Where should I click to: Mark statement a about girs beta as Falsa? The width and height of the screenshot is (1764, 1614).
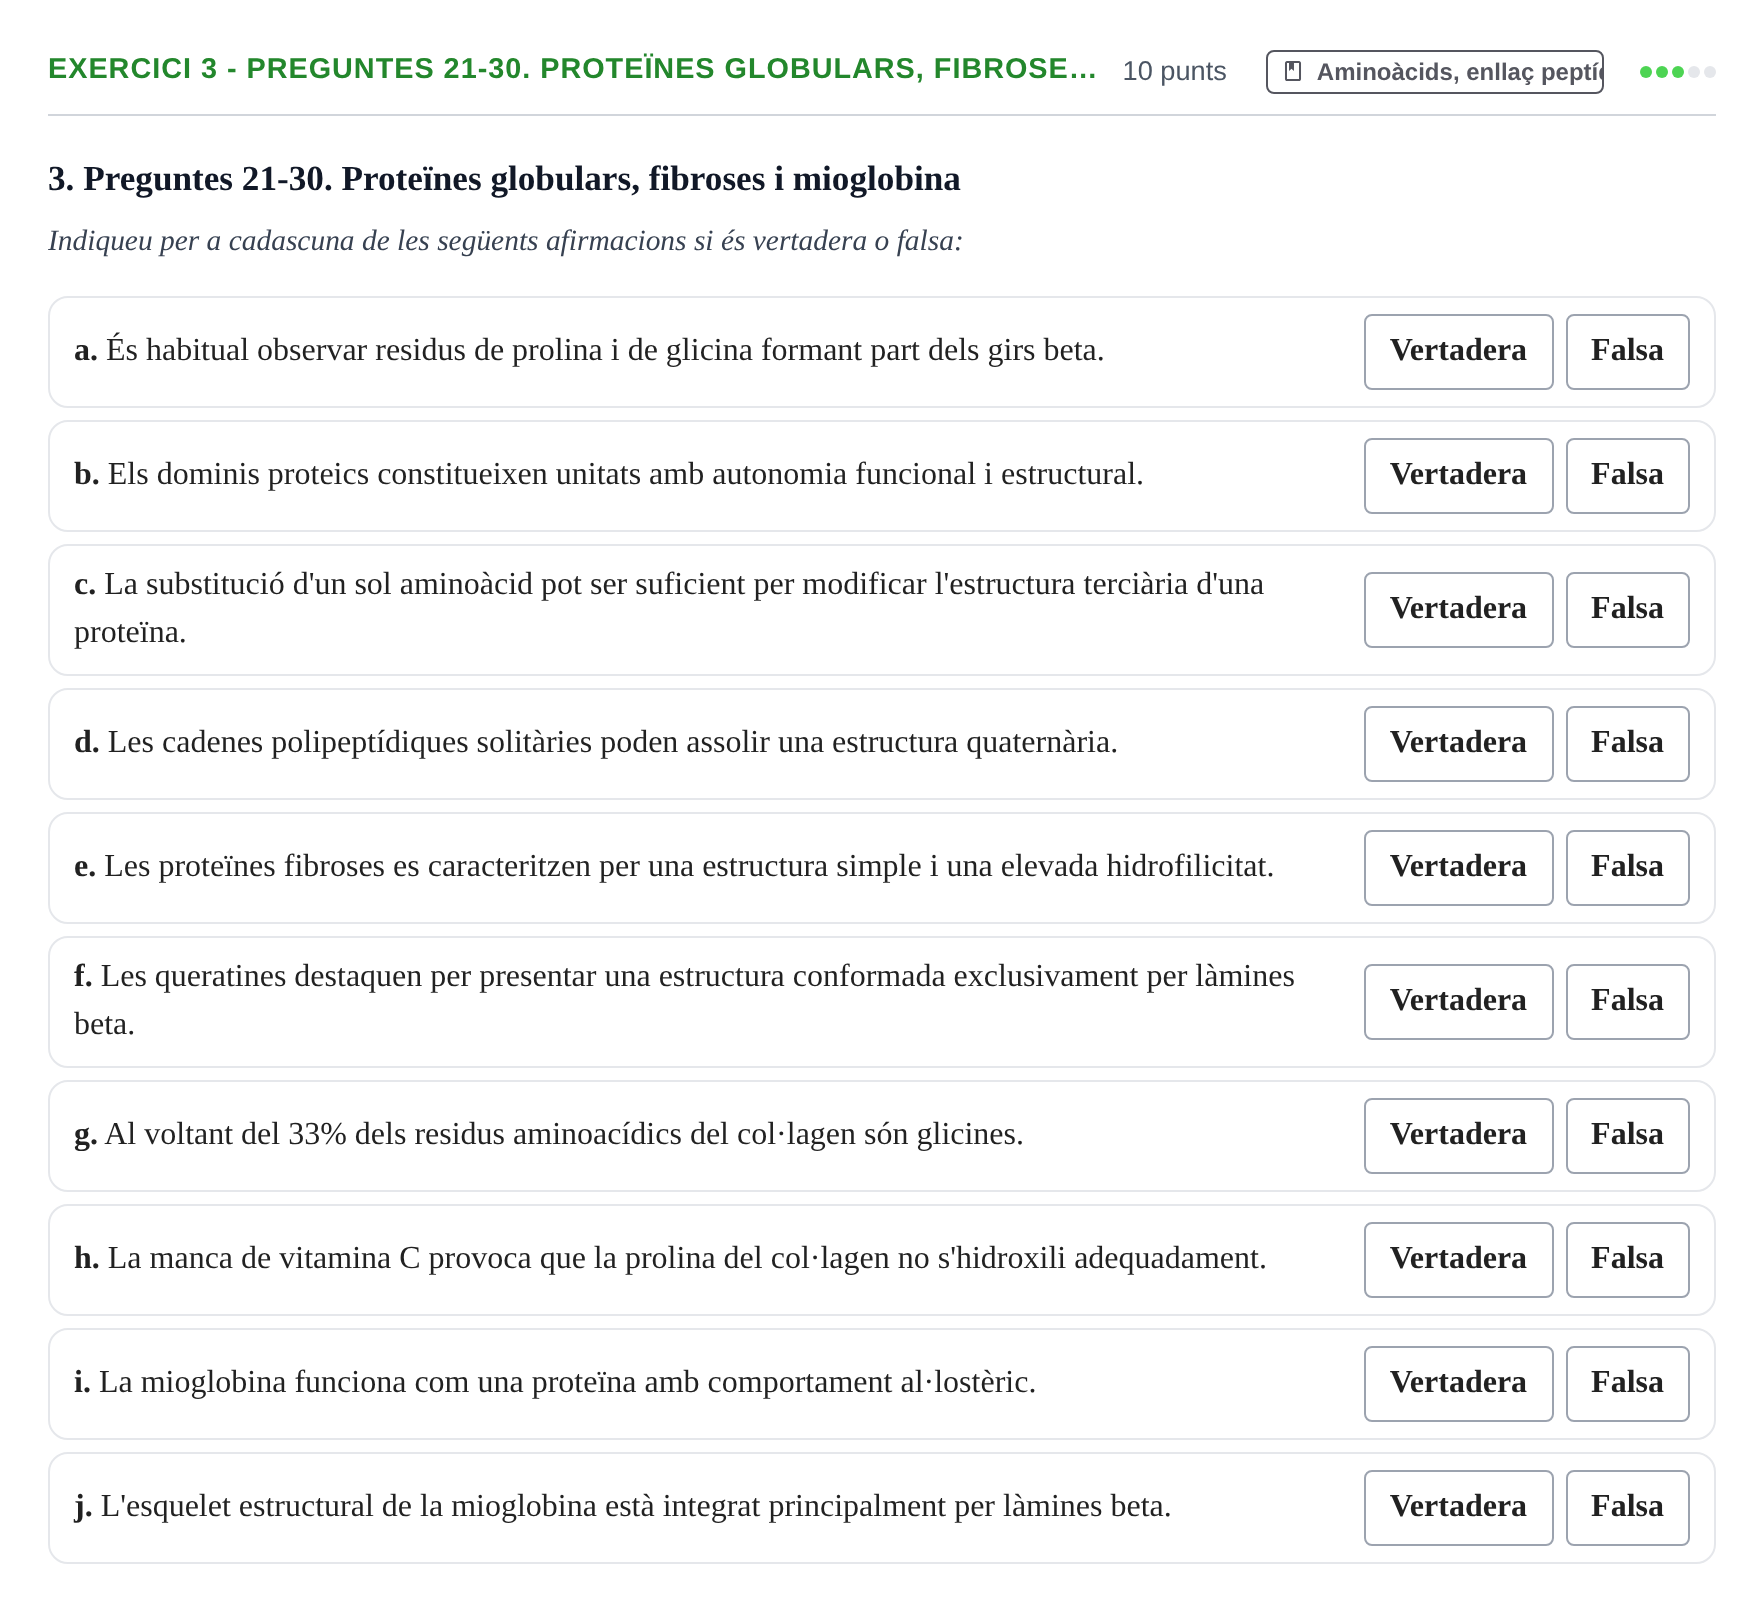(x=1627, y=352)
